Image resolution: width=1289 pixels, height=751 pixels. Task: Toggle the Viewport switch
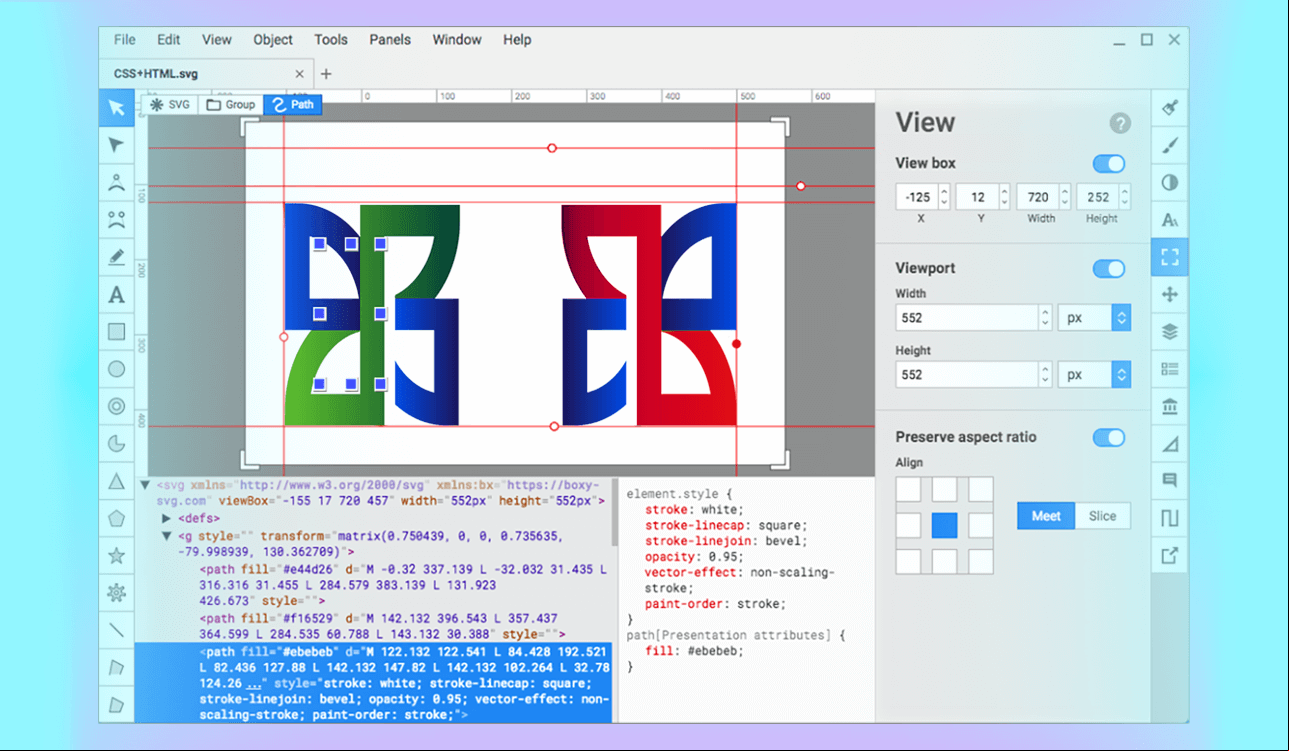coord(1109,268)
